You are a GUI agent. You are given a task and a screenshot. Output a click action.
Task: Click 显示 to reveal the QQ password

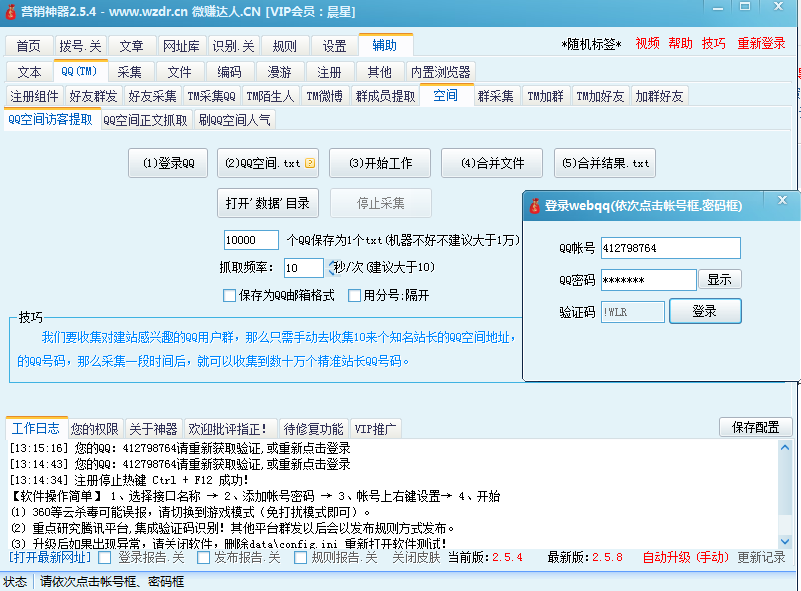719,280
